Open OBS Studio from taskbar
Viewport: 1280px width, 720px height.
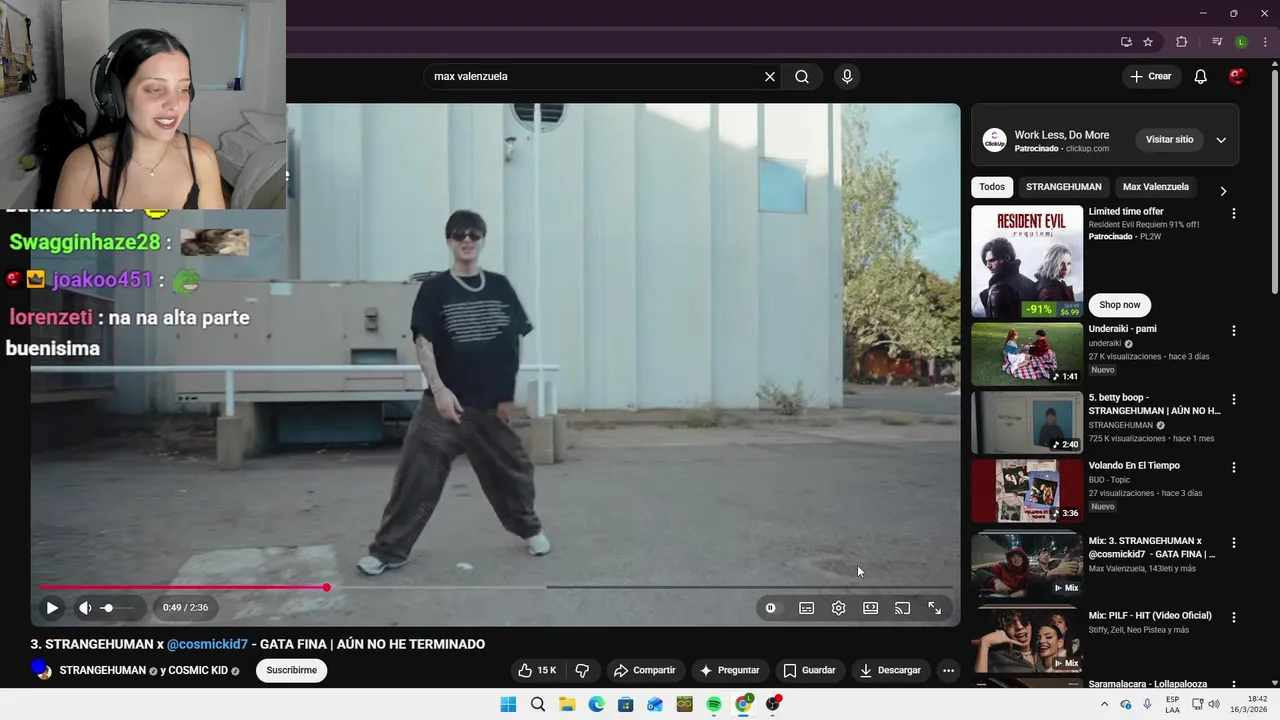[773, 704]
